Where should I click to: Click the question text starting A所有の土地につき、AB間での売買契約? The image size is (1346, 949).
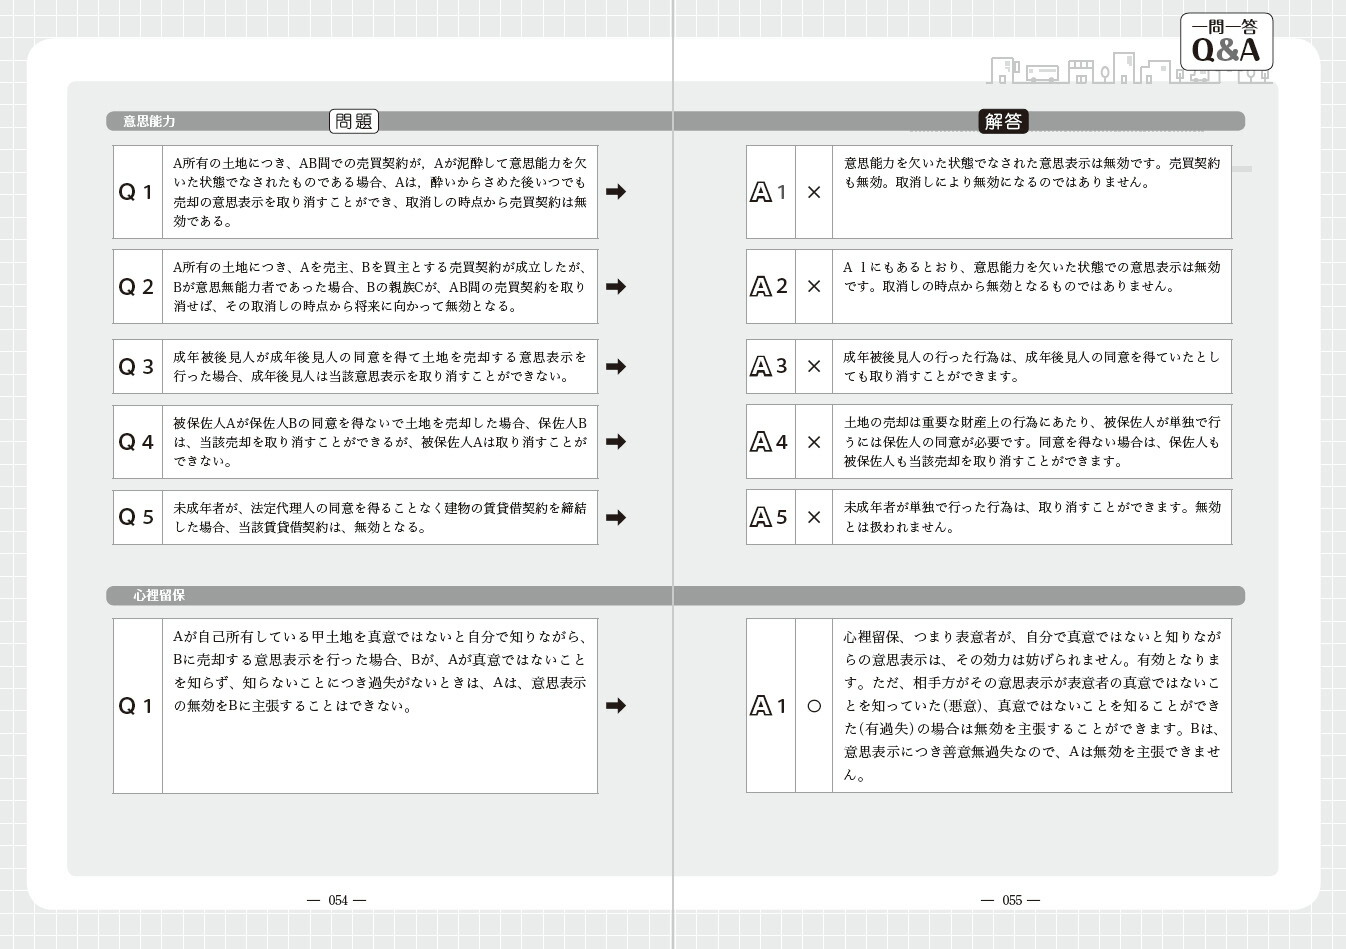[x=380, y=192]
